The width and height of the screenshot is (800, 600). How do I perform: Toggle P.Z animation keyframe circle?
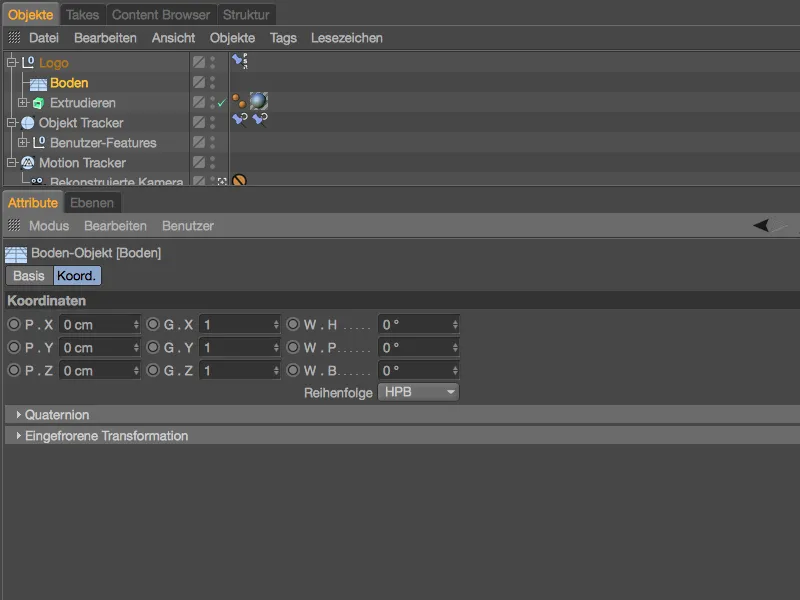tap(14, 370)
